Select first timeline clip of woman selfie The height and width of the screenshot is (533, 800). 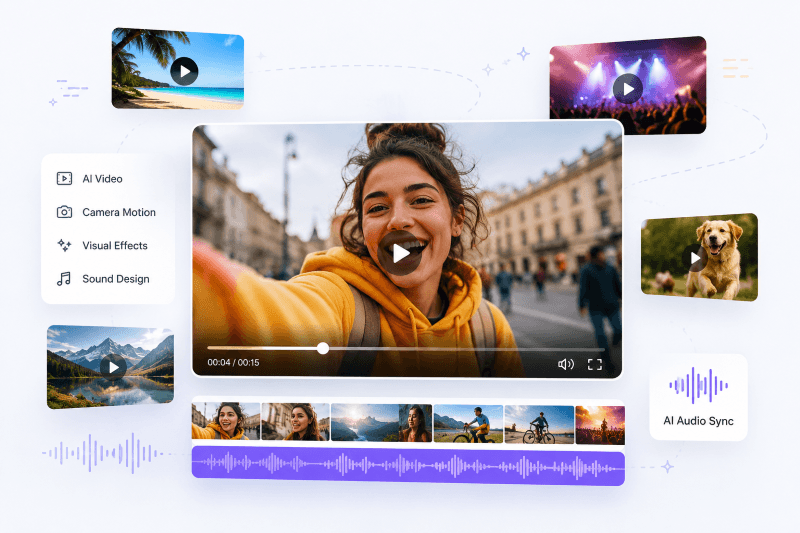[226, 421]
